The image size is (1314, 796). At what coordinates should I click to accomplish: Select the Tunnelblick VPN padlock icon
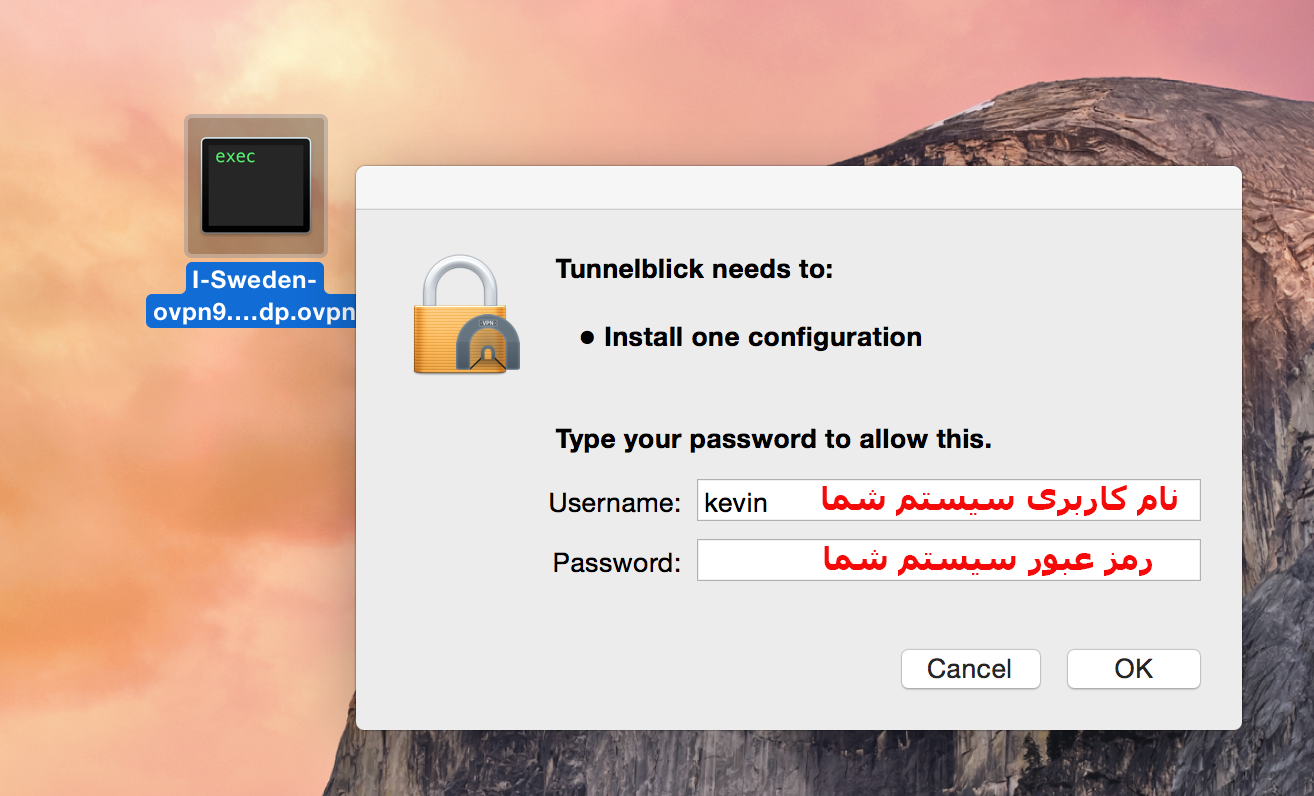coord(465,315)
